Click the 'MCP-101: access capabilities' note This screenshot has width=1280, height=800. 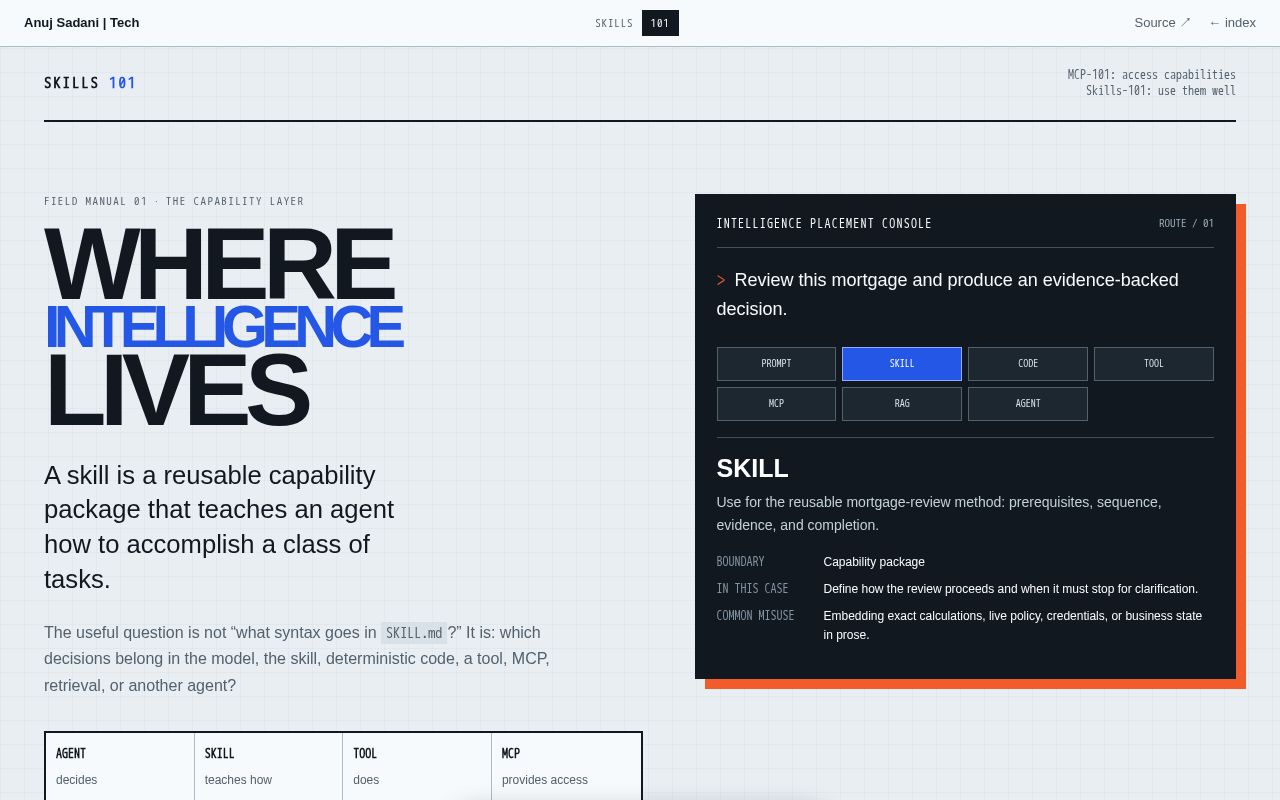pyautogui.click(x=1151, y=75)
